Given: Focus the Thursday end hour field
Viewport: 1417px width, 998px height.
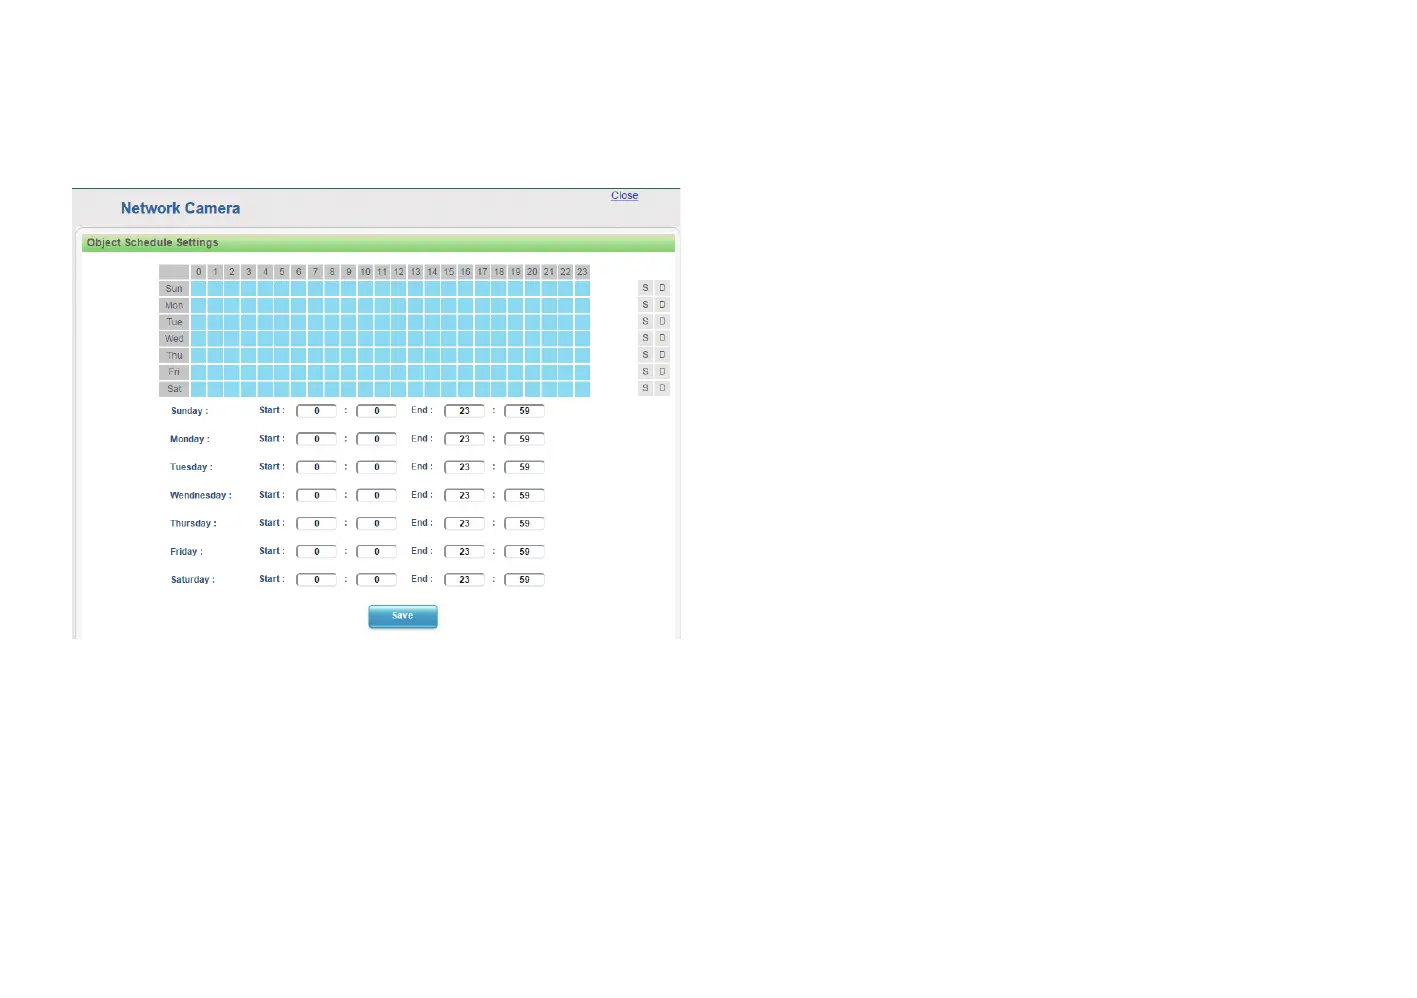Looking at the screenshot, I should click(465, 523).
